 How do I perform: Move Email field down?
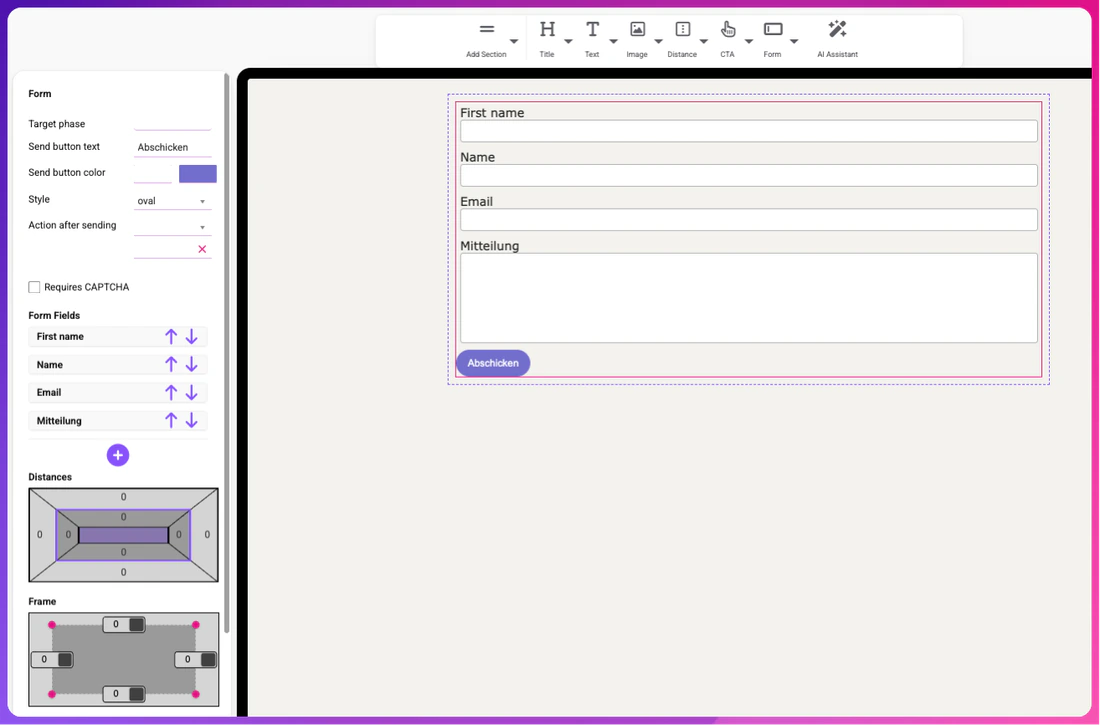coord(192,392)
